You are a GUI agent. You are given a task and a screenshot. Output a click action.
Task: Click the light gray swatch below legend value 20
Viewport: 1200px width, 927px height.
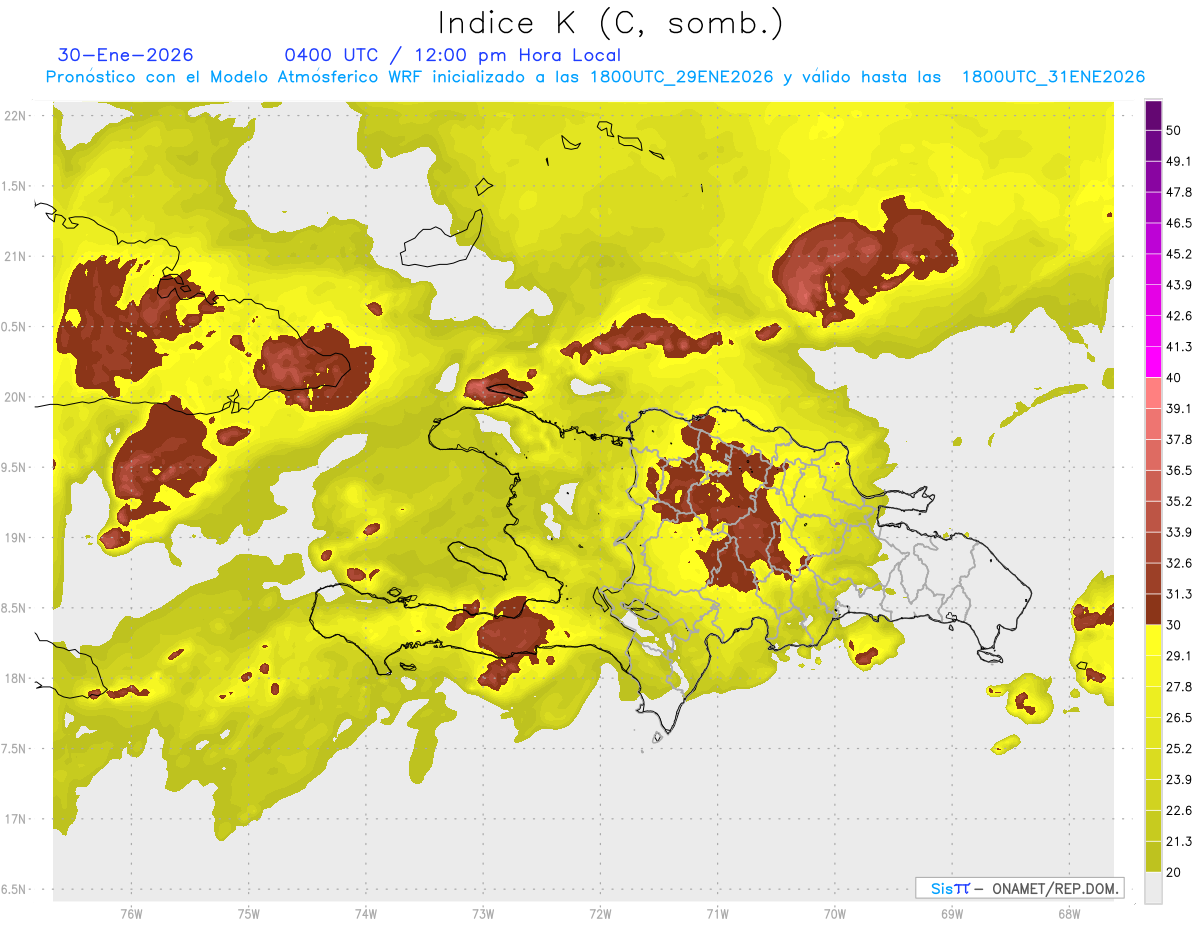point(1153,888)
